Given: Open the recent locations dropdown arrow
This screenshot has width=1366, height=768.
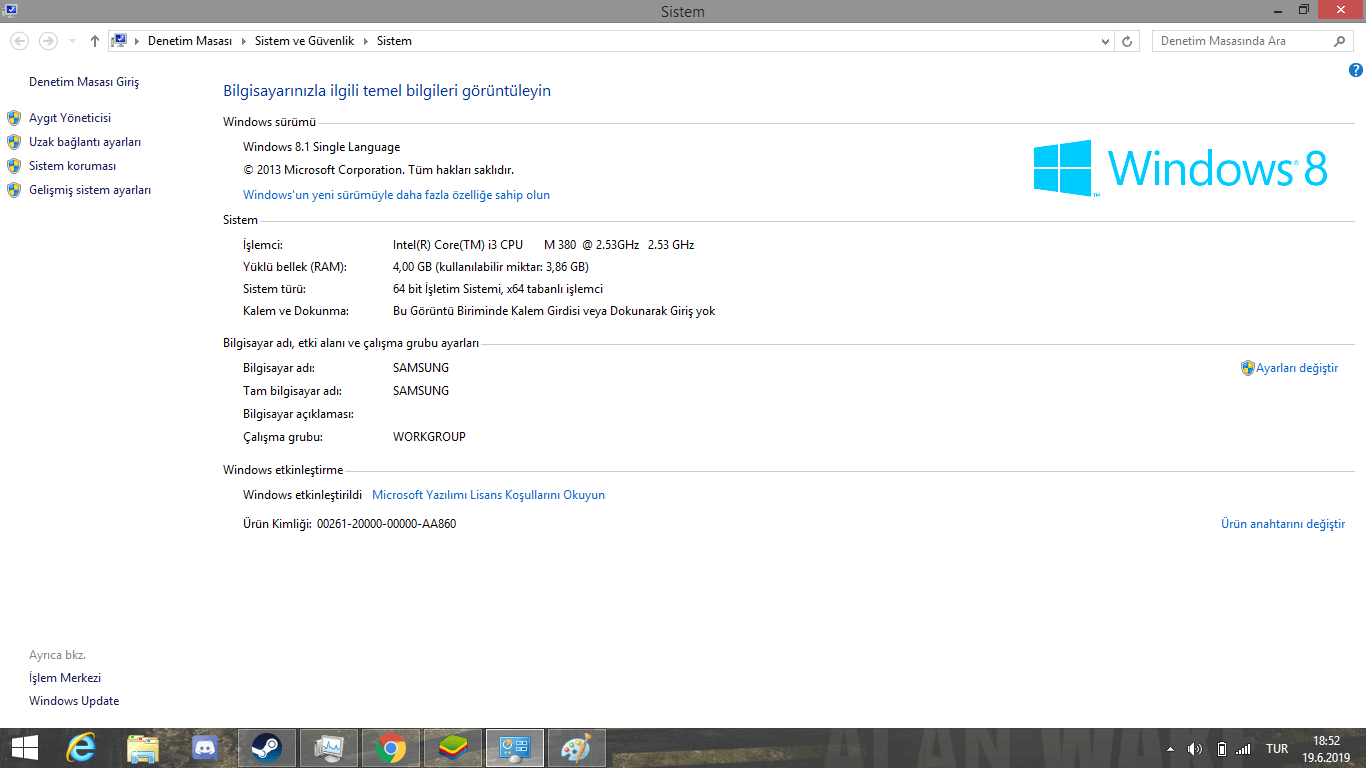Looking at the screenshot, I should point(72,41).
